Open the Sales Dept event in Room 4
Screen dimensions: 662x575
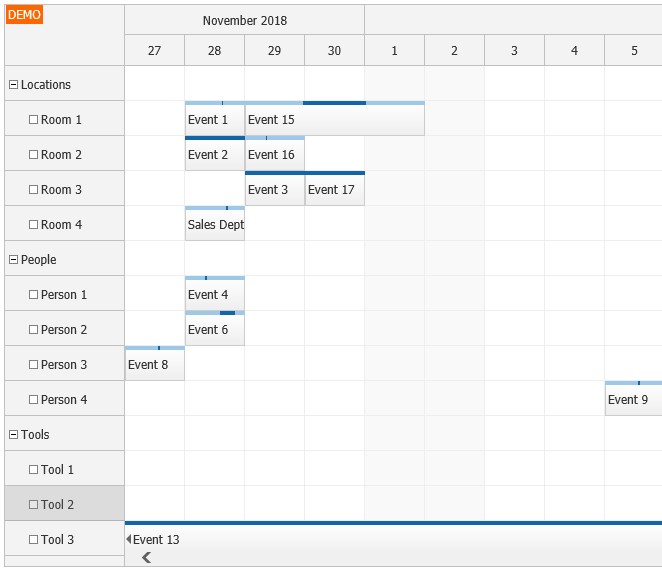(215, 226)
